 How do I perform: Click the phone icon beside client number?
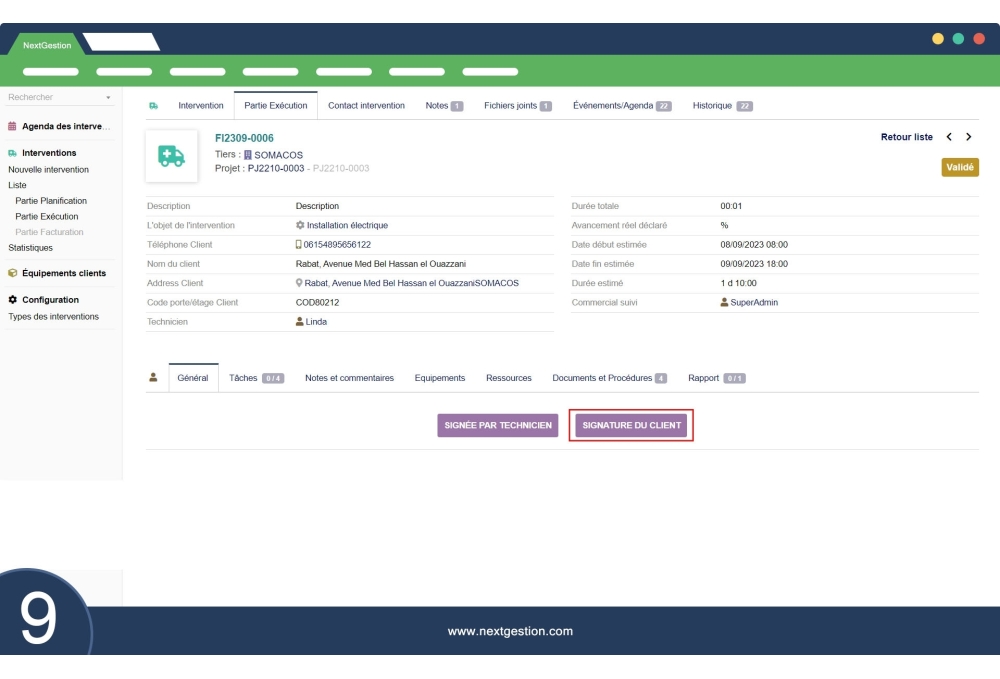coord(298,245)
